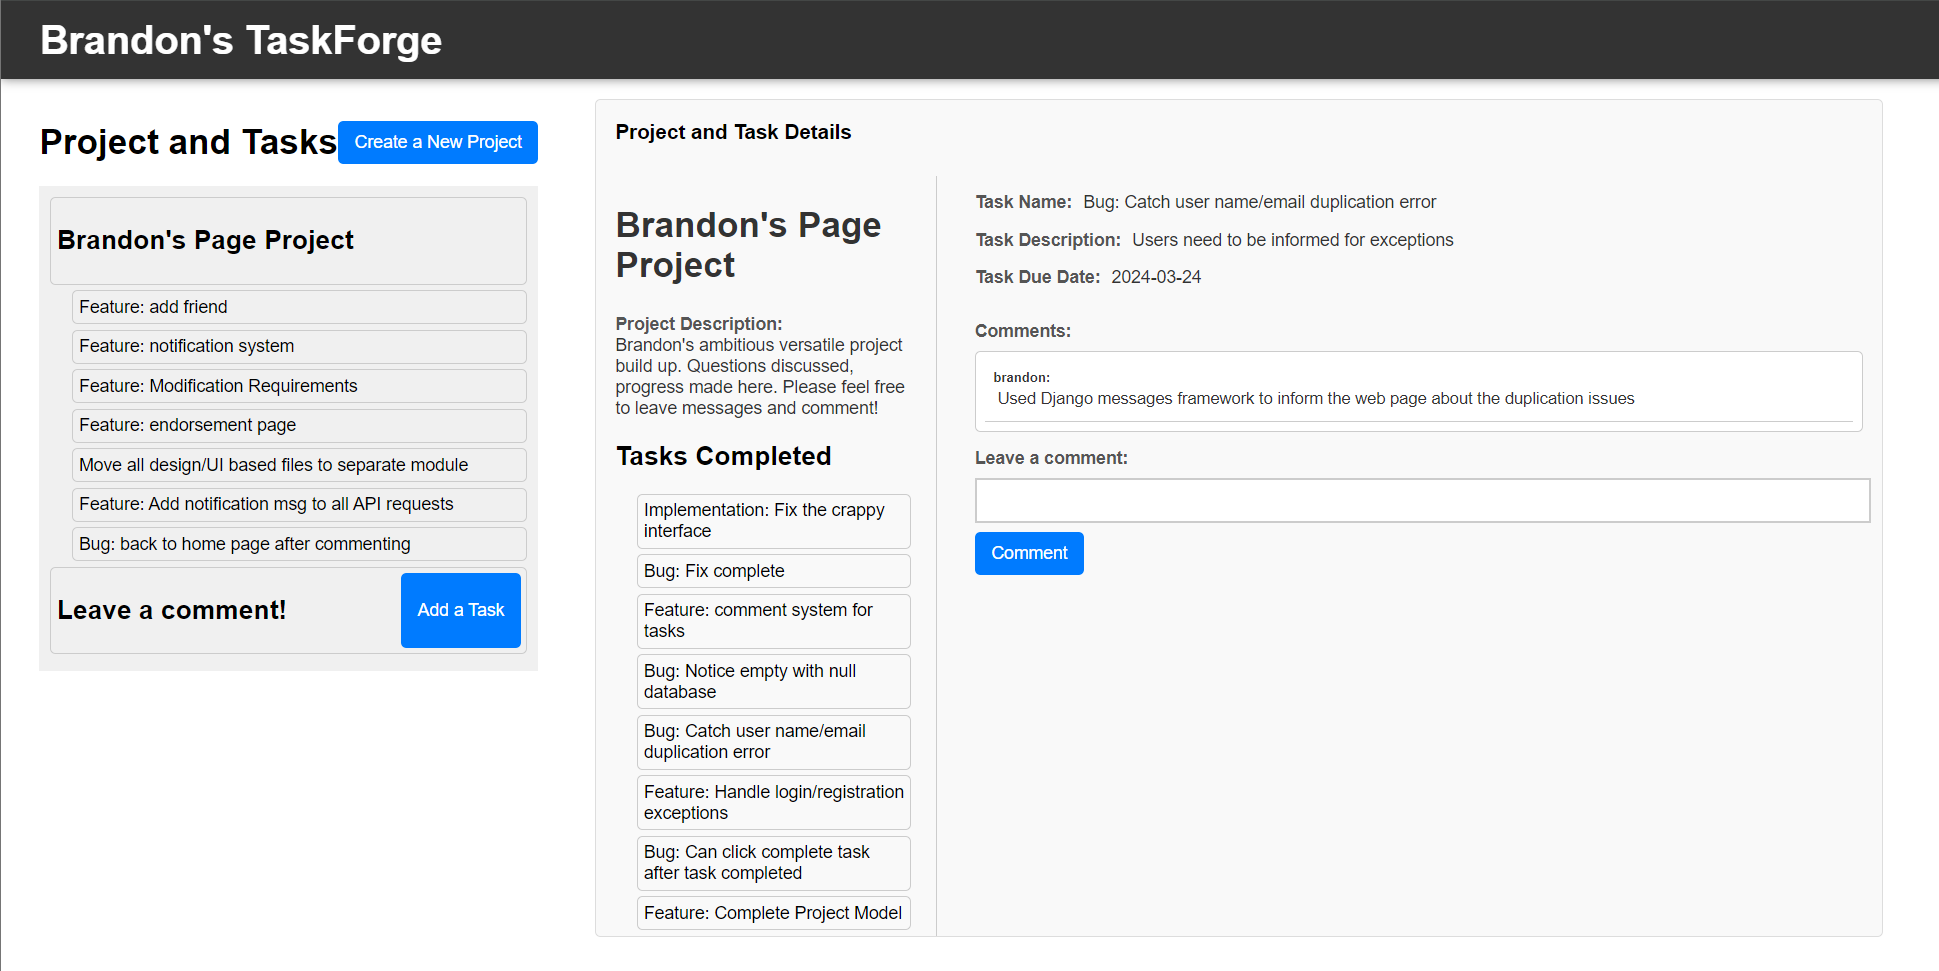Screen dimensions: 1939x971
Task: Open Move all design/UI based files task
Action: 299,465
